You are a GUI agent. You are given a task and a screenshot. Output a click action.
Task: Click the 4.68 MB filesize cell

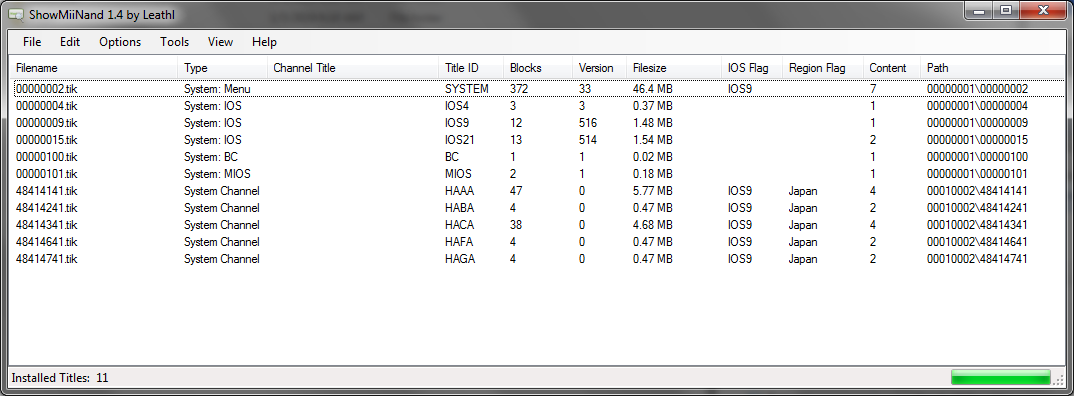[x=653, y=225]
